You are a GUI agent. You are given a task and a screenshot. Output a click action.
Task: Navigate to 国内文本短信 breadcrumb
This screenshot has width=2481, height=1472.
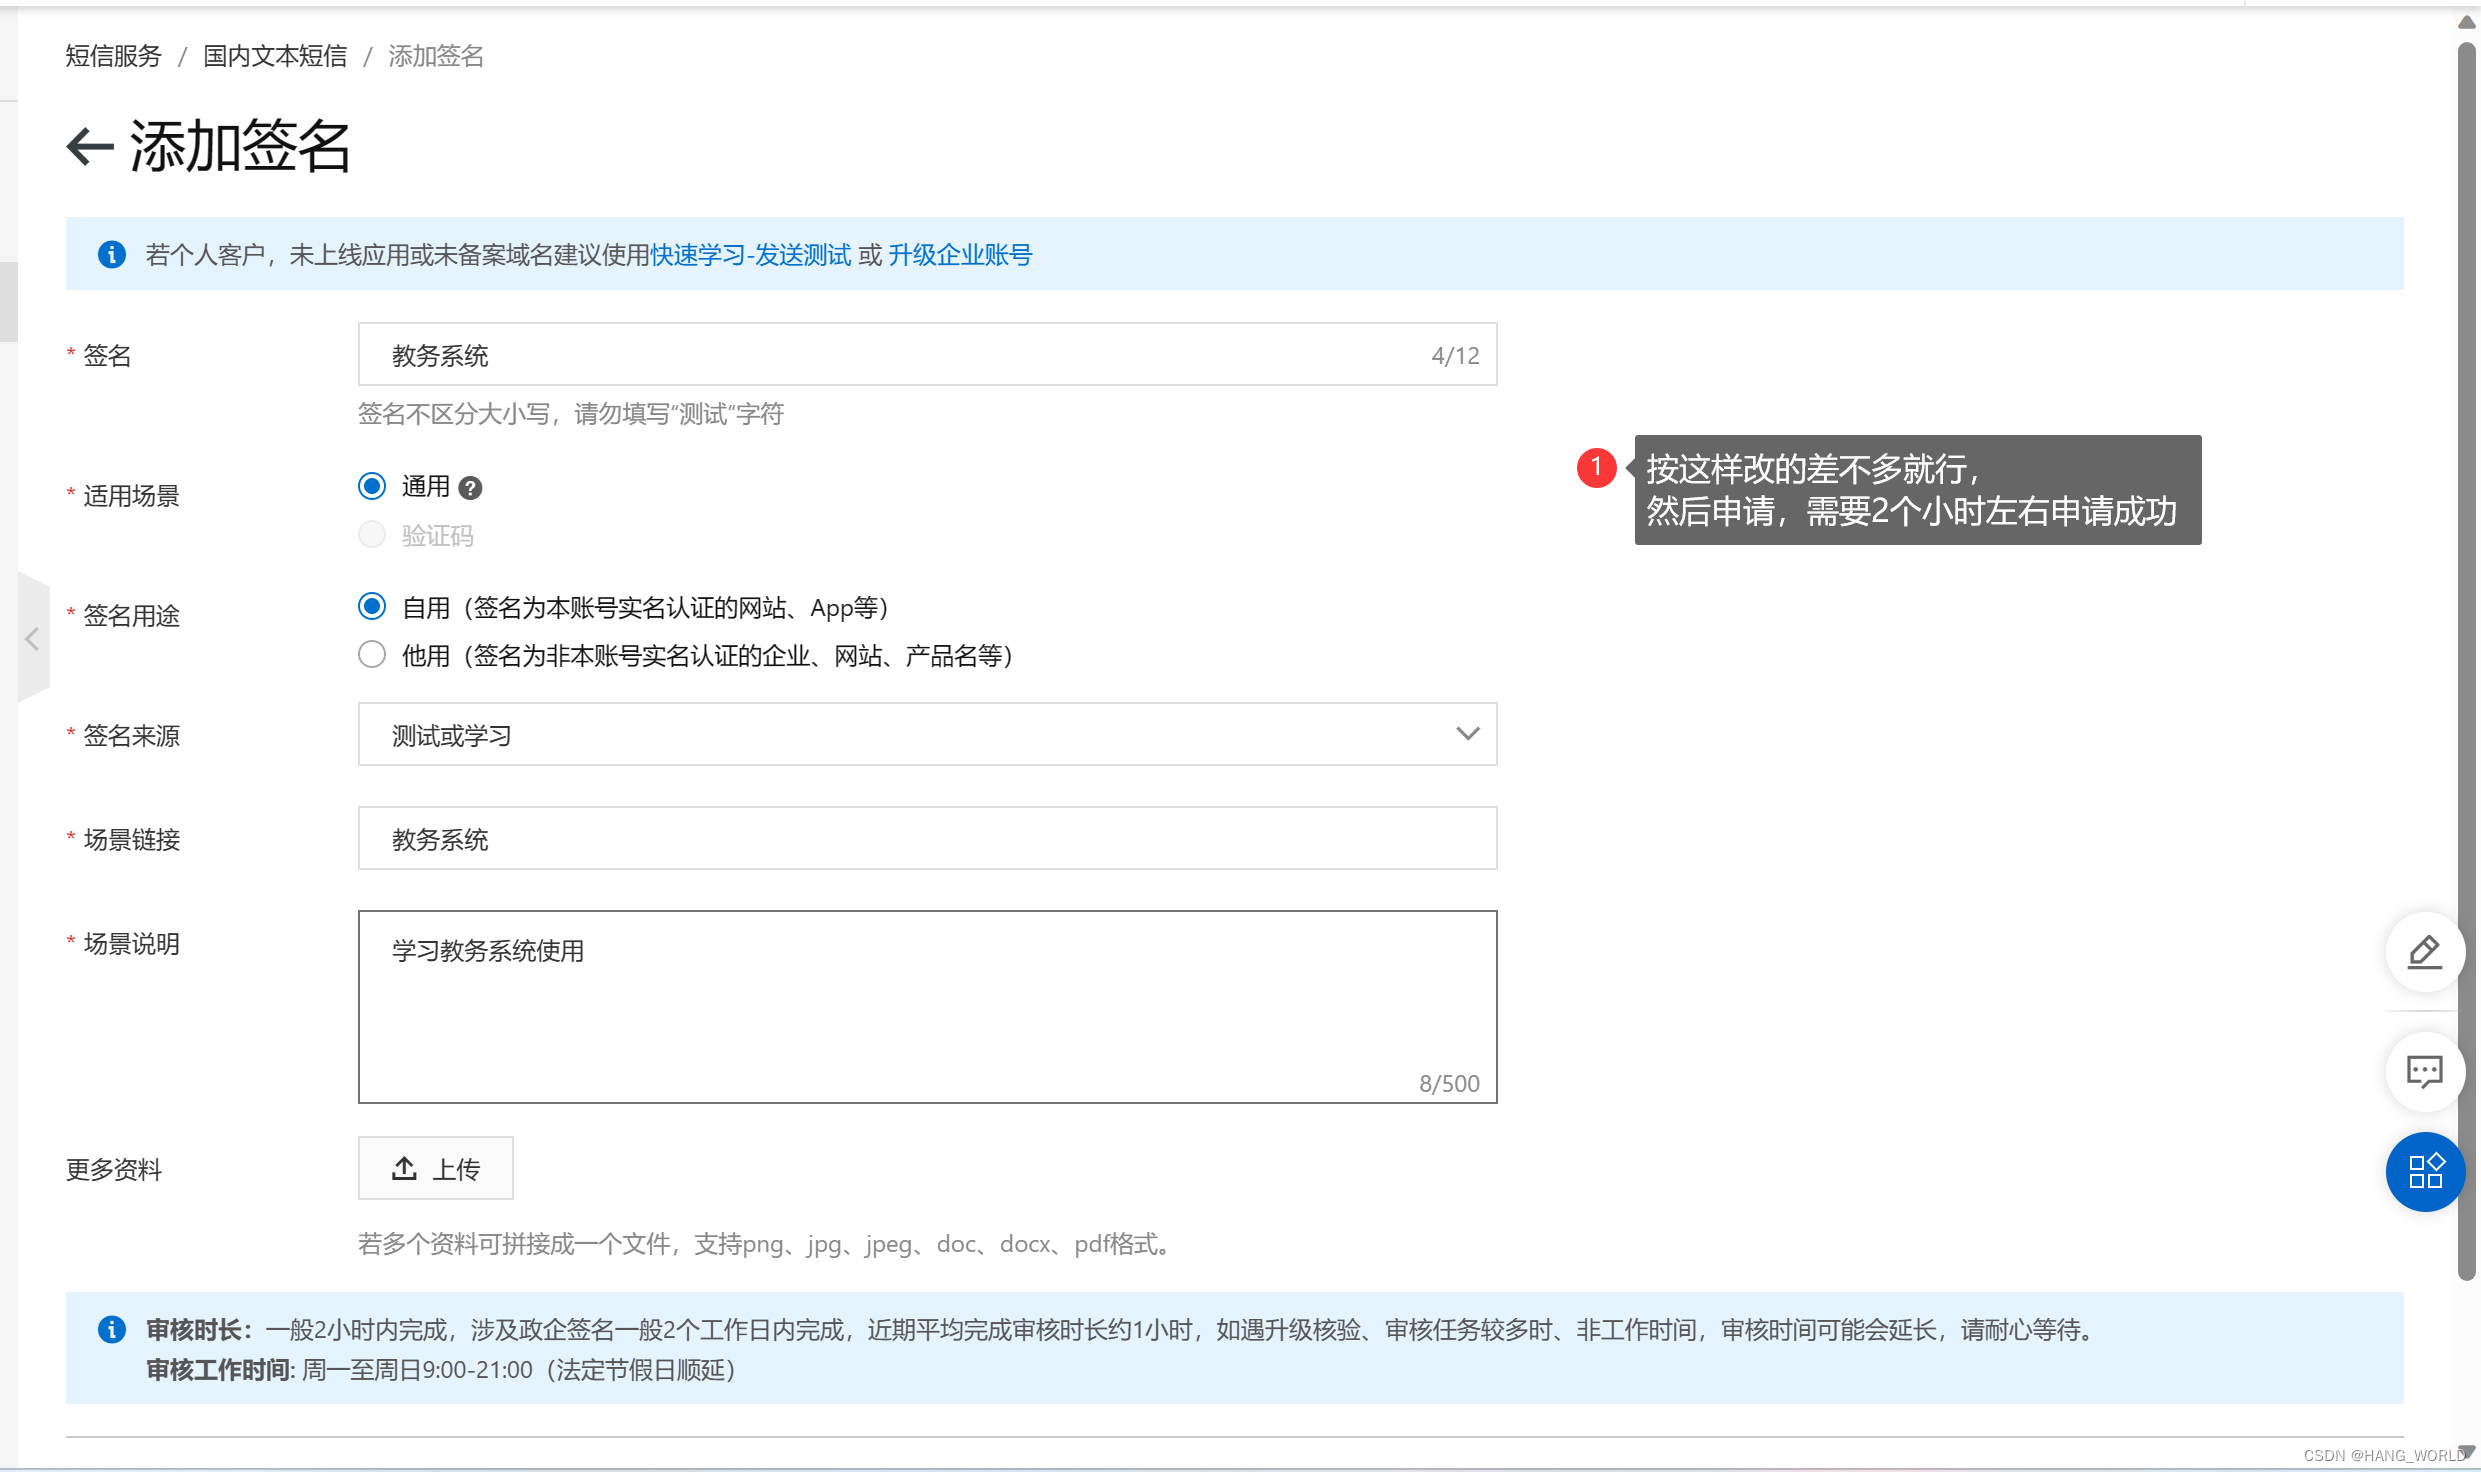pos(275,56)
